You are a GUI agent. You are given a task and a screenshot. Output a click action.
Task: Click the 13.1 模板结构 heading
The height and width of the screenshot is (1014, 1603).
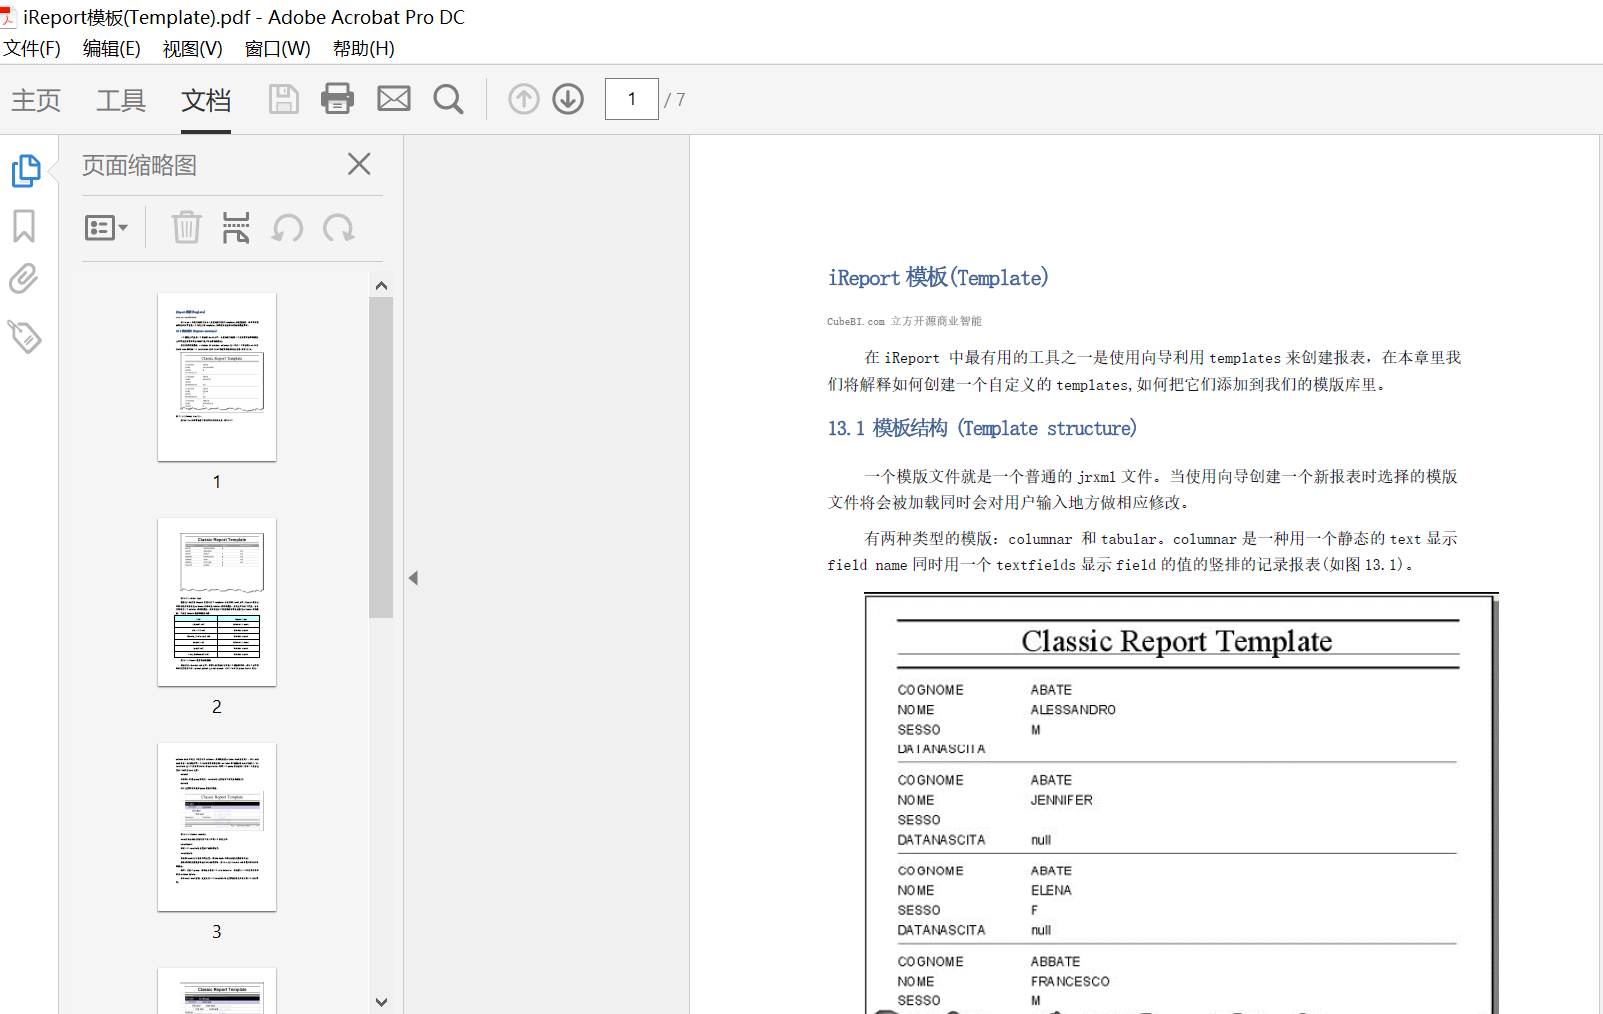(982, 428)
